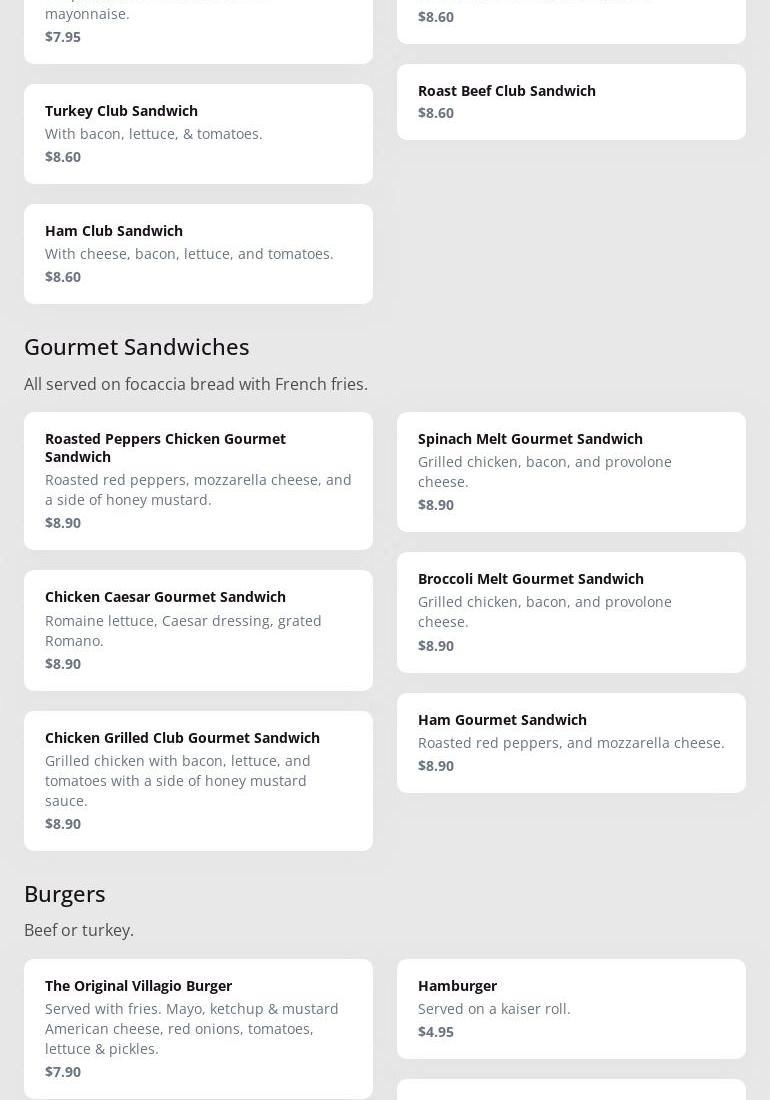
Task: Click the Chicken Caesar description text
Action: [183, 630]
